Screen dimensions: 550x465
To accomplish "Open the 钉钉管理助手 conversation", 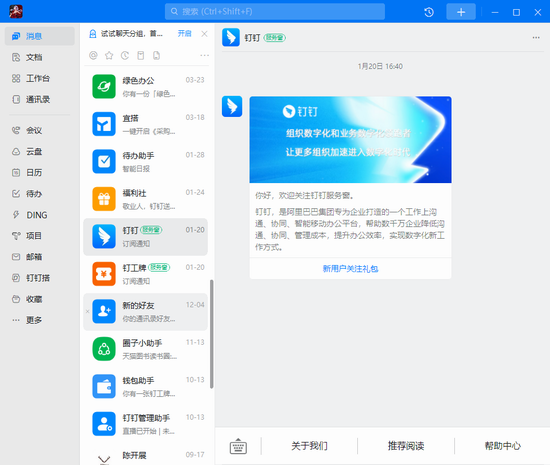I will pyautogui.click(x=146, y=424).
